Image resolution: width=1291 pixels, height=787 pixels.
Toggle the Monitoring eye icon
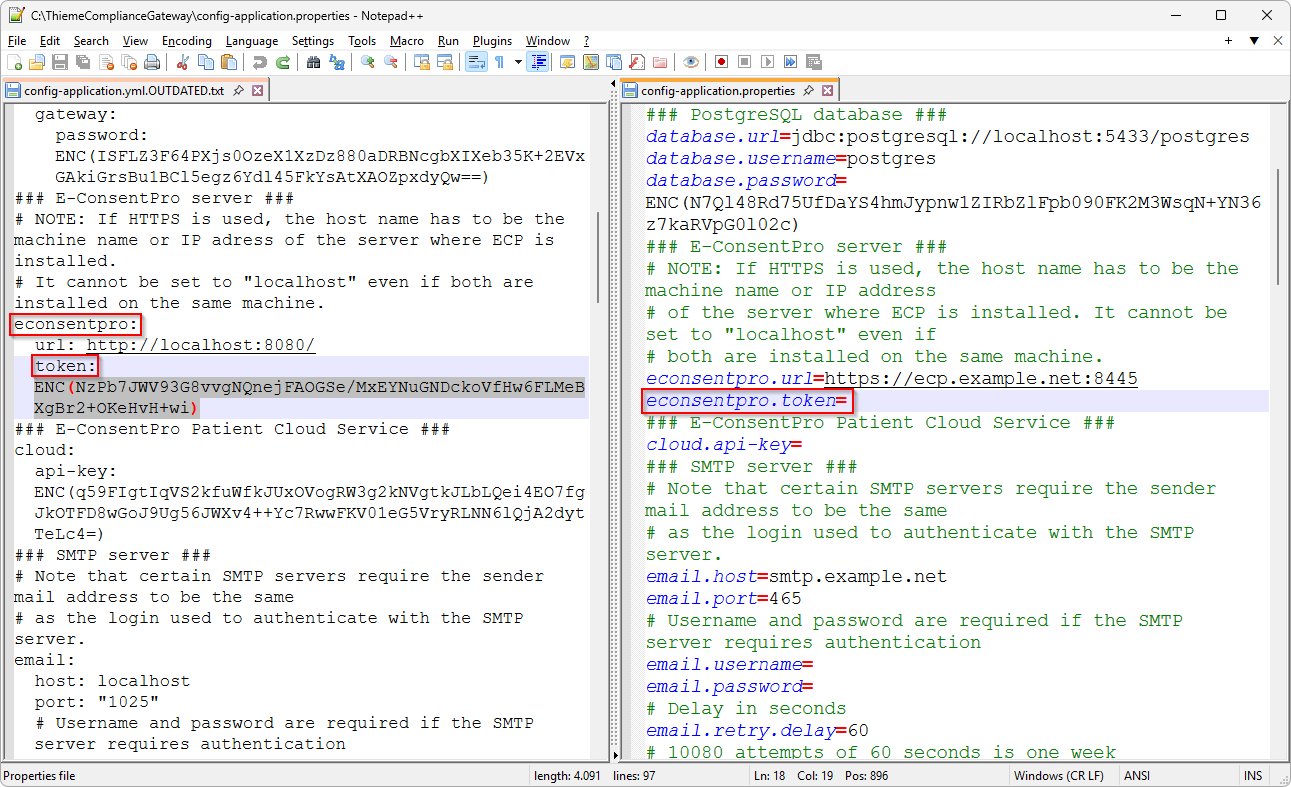point(691,62)
